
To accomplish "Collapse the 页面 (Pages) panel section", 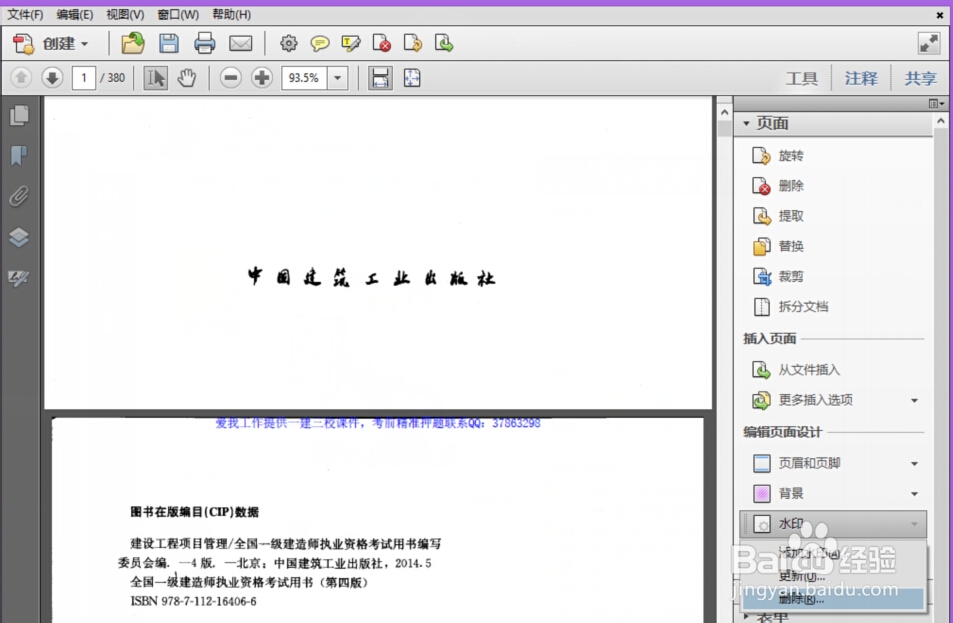I will 746,123.
